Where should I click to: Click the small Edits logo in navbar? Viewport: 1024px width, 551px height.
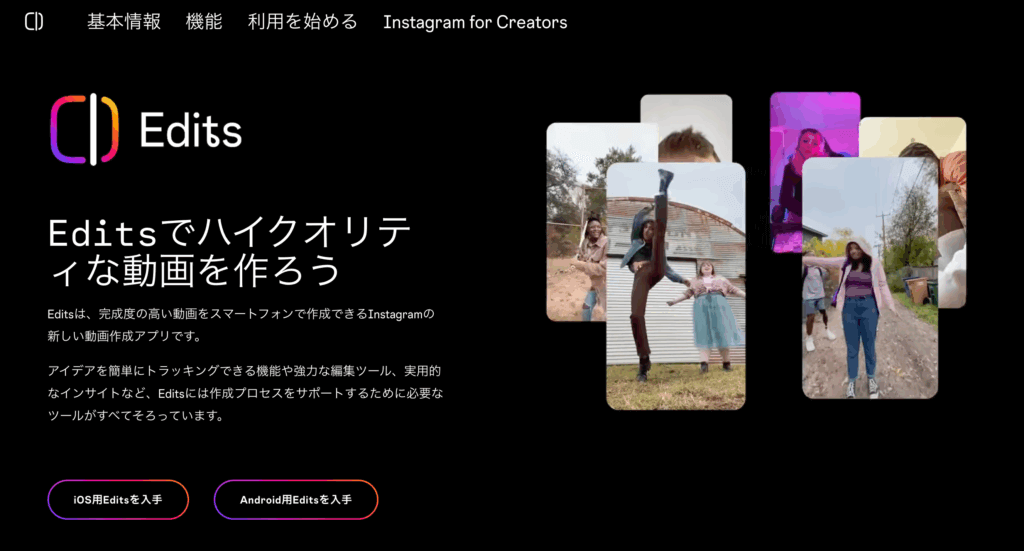point(34,22)
